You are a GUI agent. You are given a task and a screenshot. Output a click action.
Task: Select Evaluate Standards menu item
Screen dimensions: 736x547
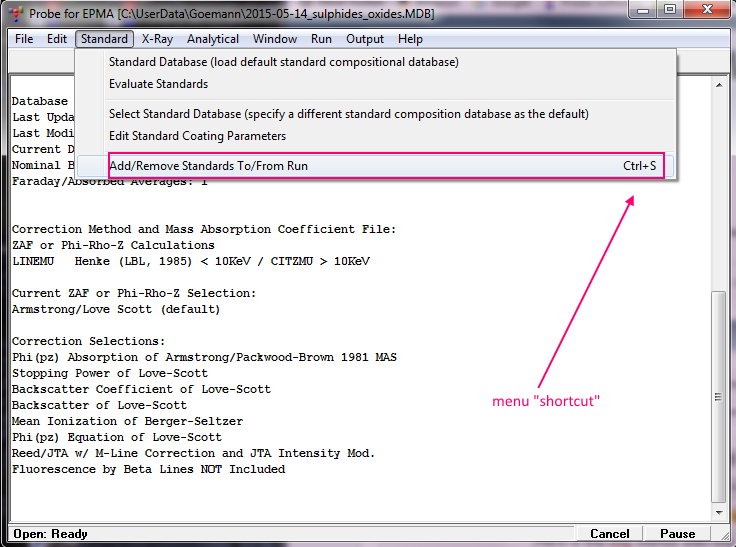click(158, 84)
